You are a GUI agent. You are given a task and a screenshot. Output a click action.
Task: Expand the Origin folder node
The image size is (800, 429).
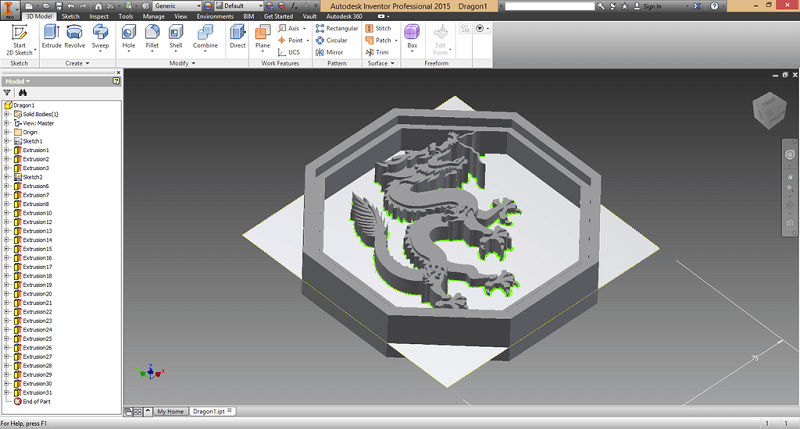(x=7, y=132)
